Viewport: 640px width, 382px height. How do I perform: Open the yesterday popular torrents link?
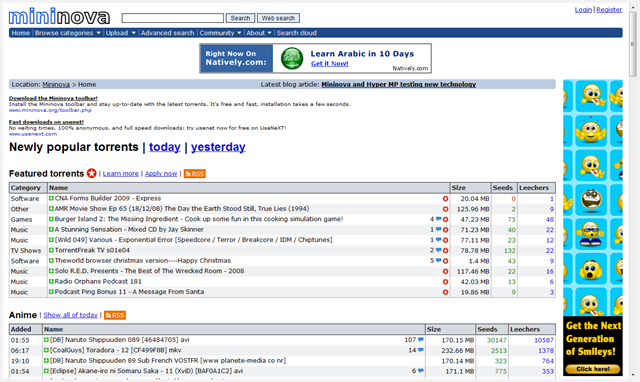click(218, 147)
